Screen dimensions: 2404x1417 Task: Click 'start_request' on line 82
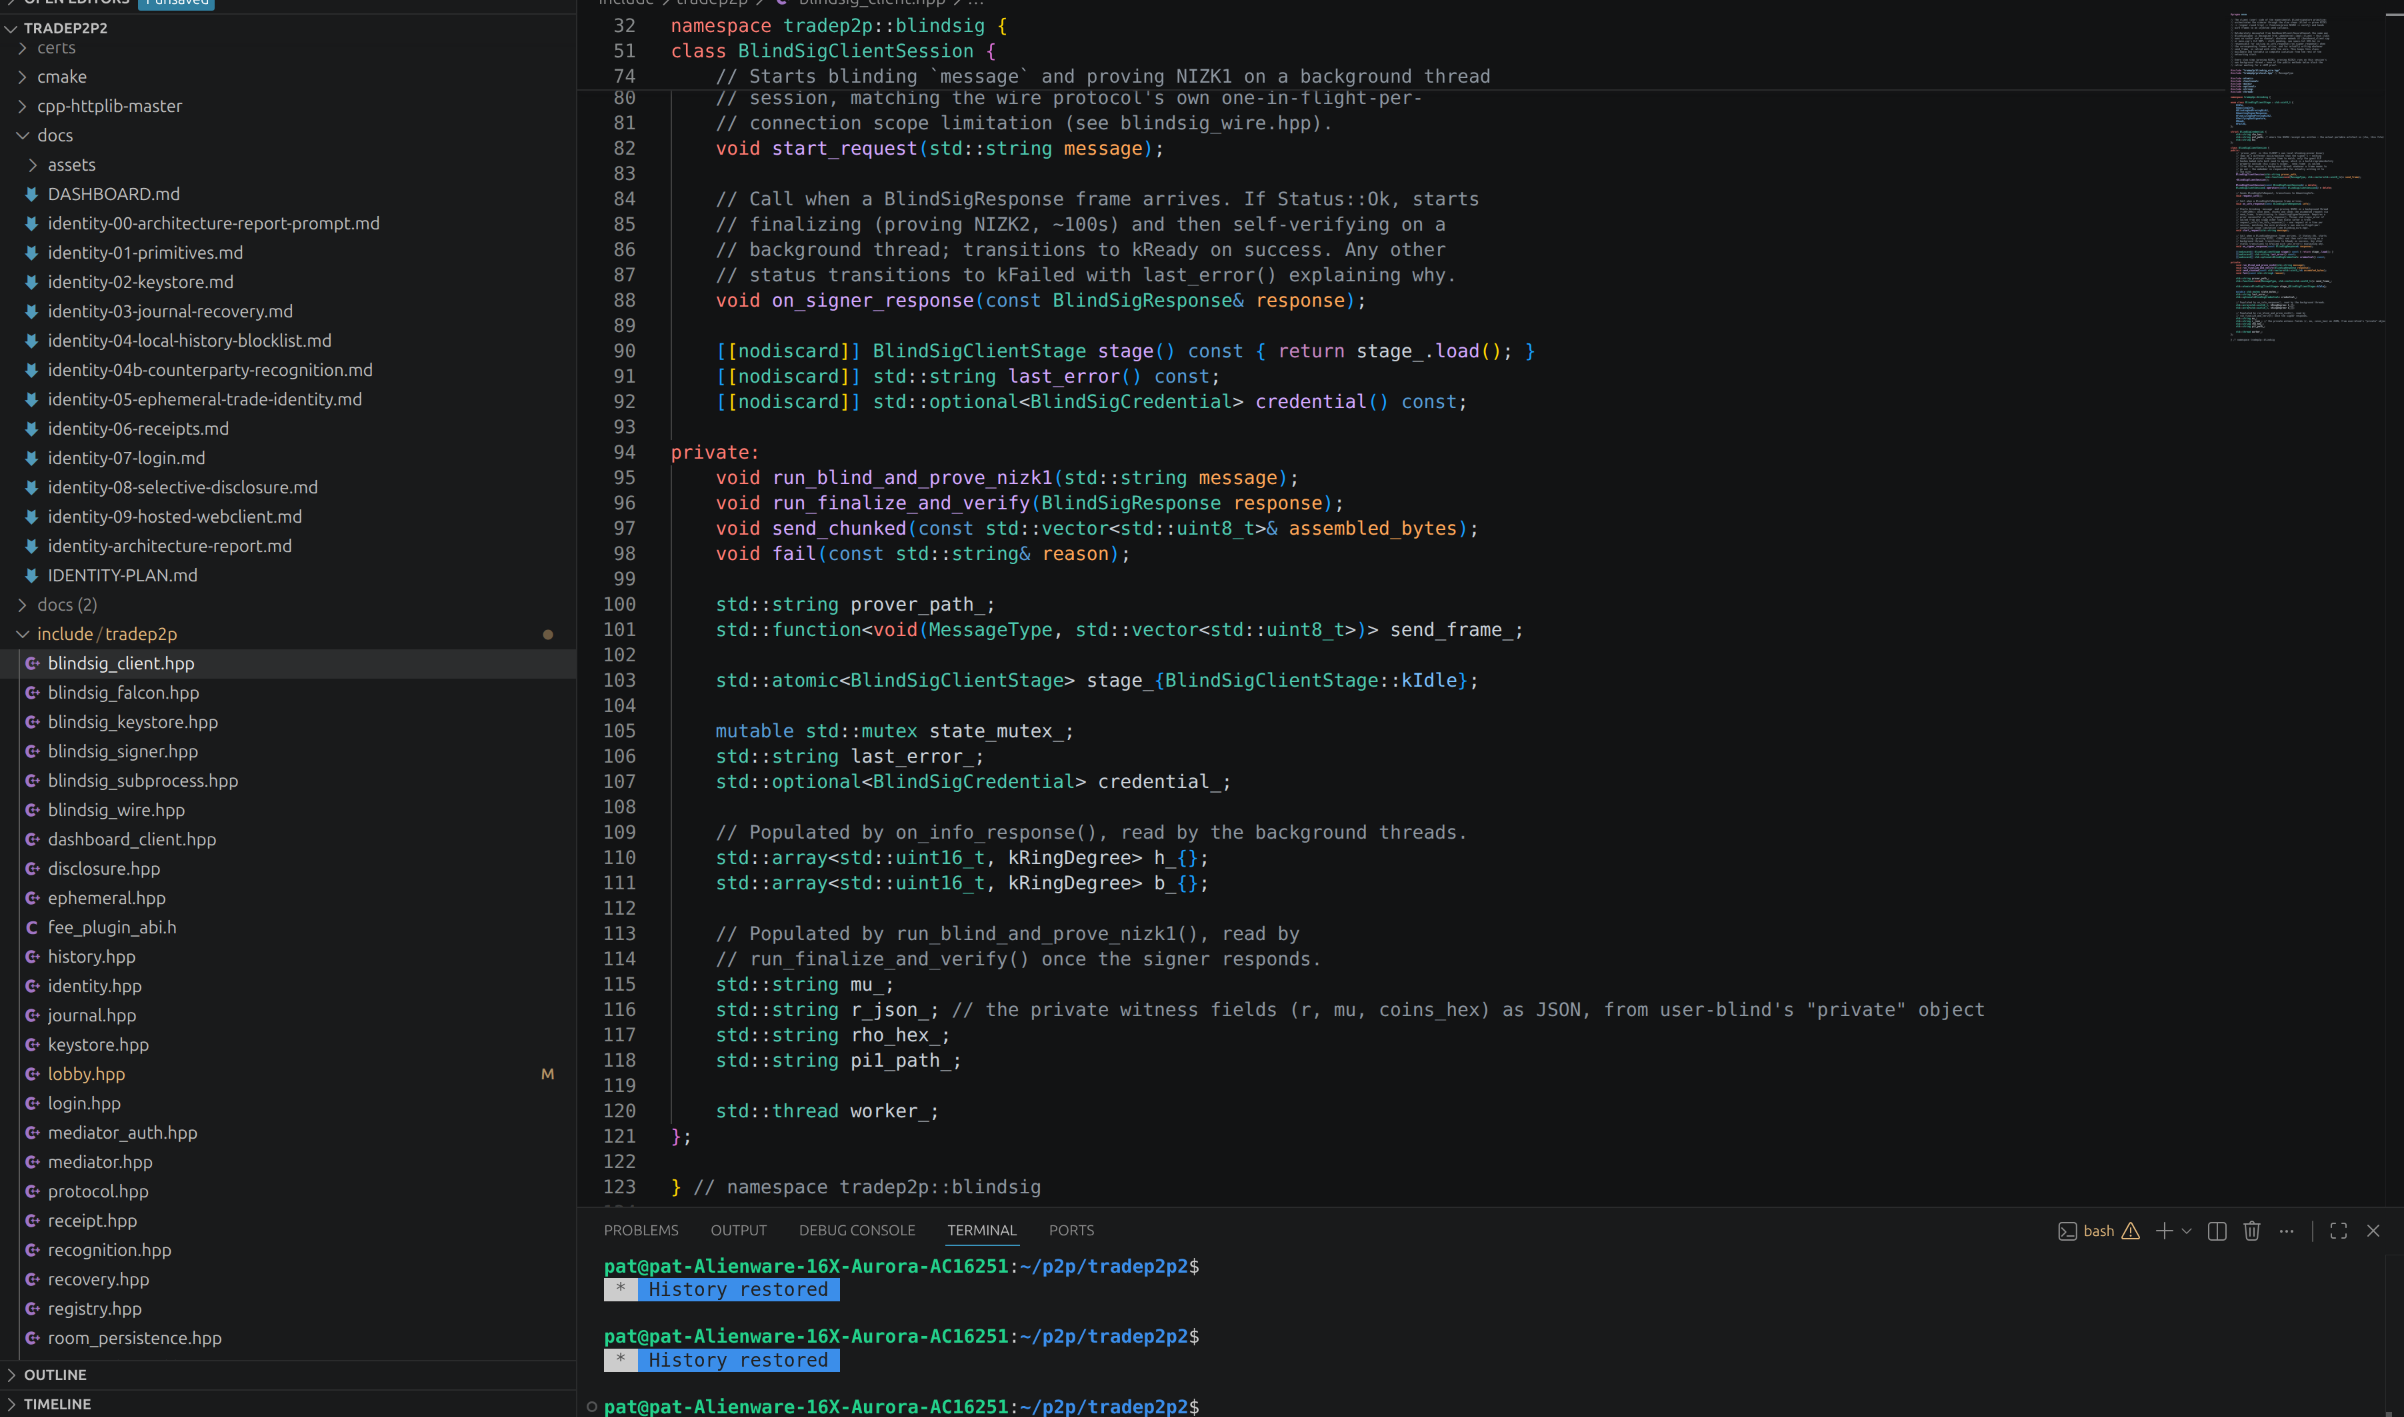coord(845,148)
